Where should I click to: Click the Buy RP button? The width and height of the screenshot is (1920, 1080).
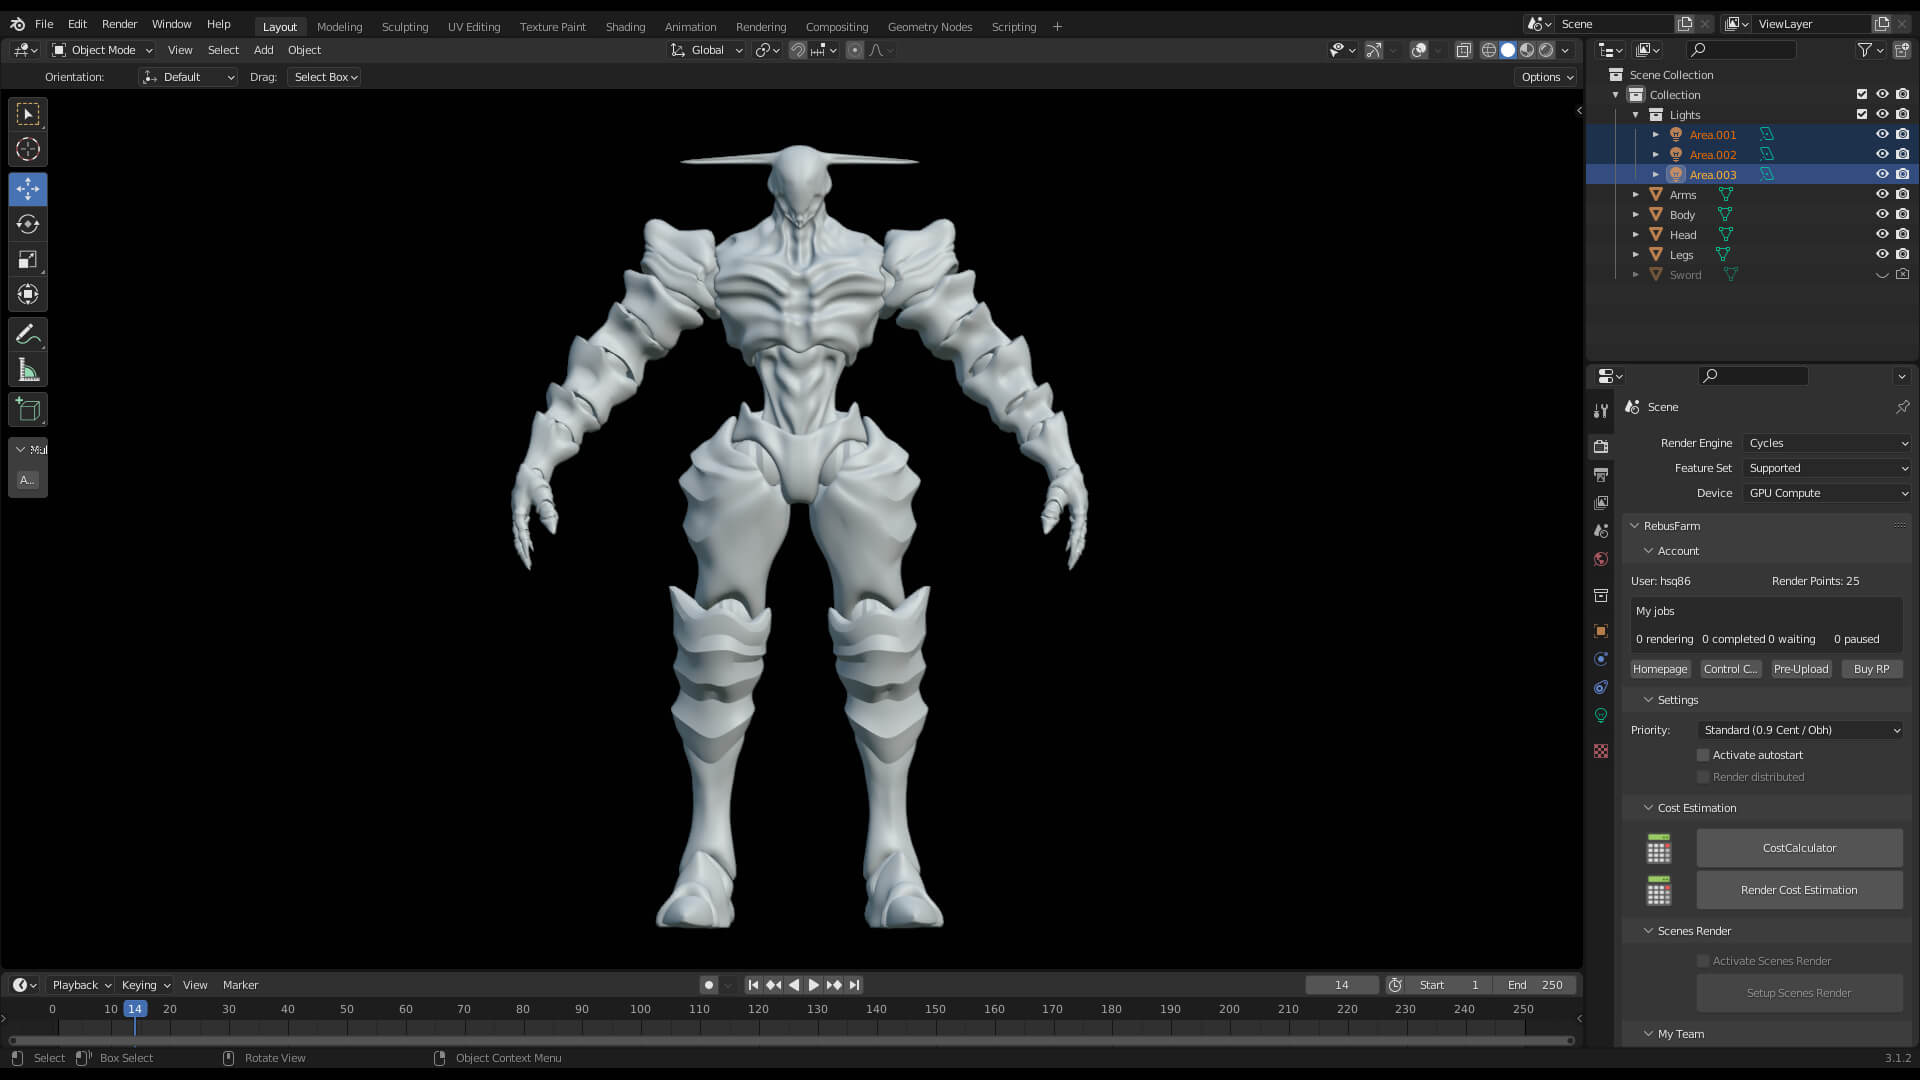1871,669
